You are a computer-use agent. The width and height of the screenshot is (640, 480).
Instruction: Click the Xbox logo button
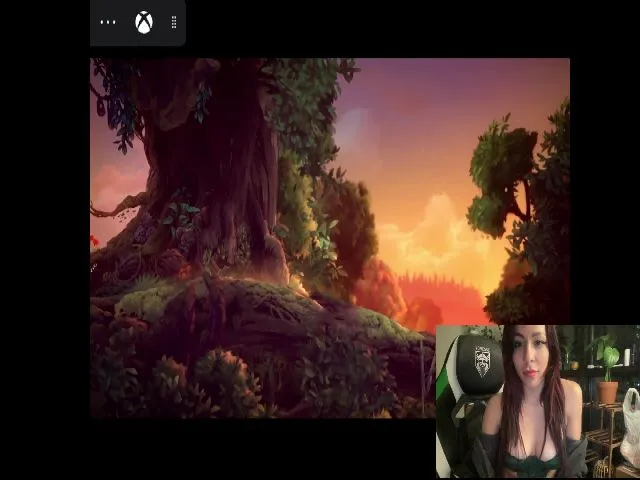point(144,22)
